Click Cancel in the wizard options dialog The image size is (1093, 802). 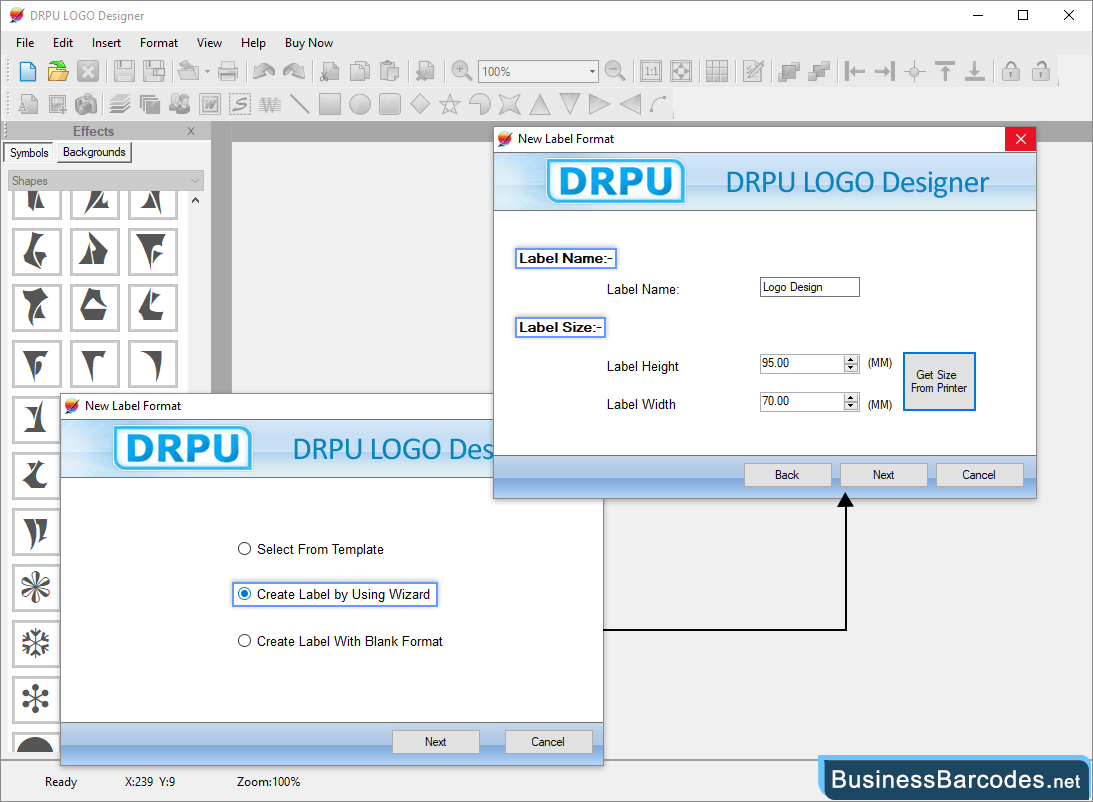[x=548, y=742]
